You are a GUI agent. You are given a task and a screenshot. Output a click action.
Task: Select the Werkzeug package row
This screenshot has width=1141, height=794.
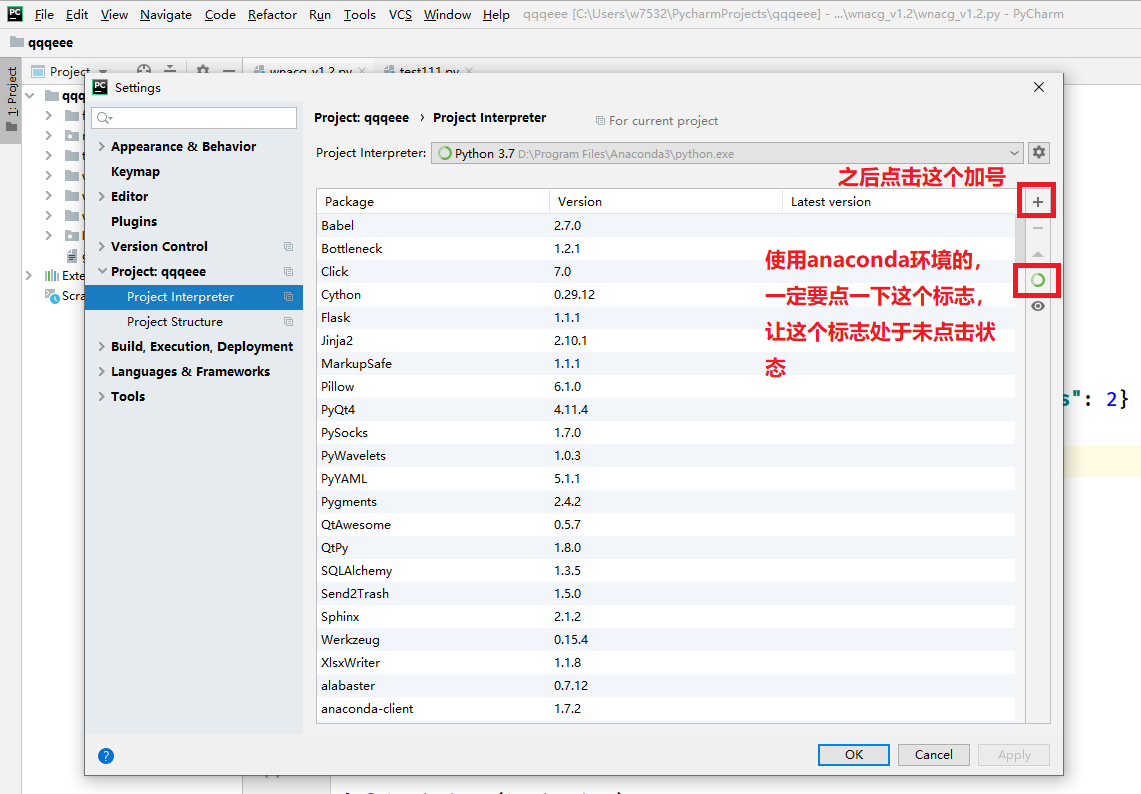666,640
